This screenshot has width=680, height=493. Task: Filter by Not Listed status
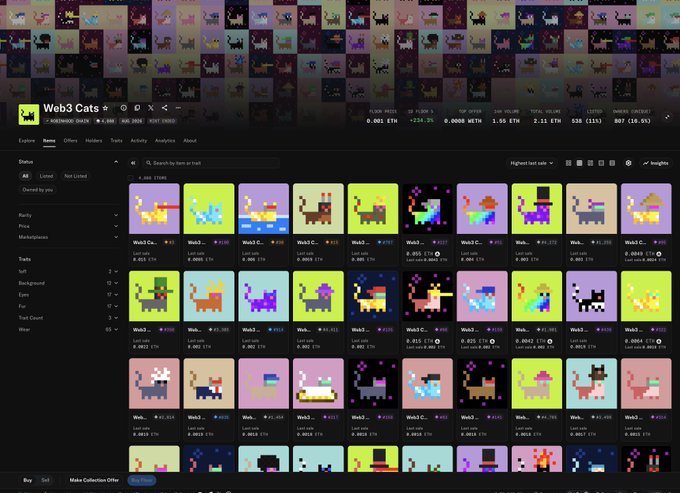(75, 176)
